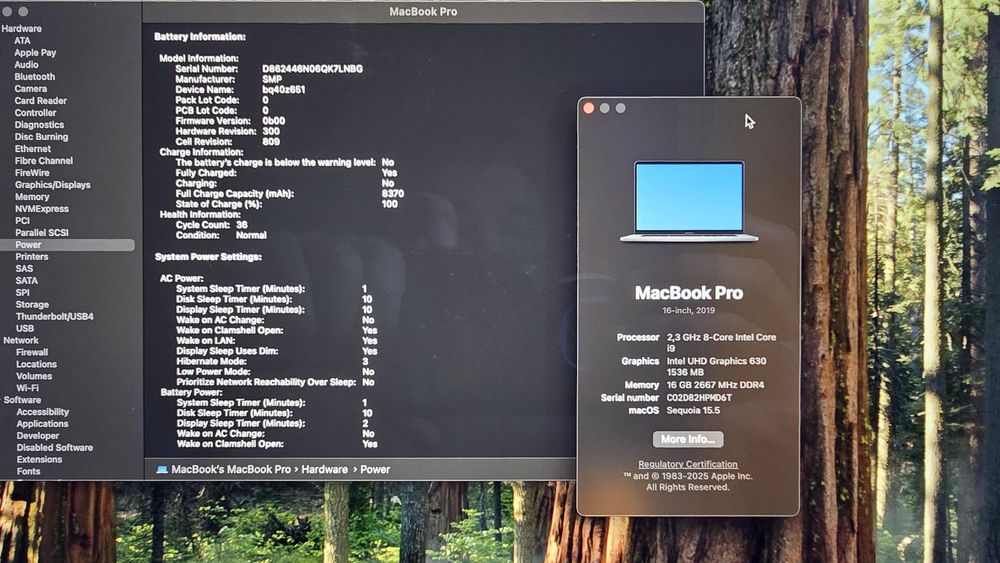
Task: Select Thunderbolt/USB4 in sidebar
Action: (55, 316)
